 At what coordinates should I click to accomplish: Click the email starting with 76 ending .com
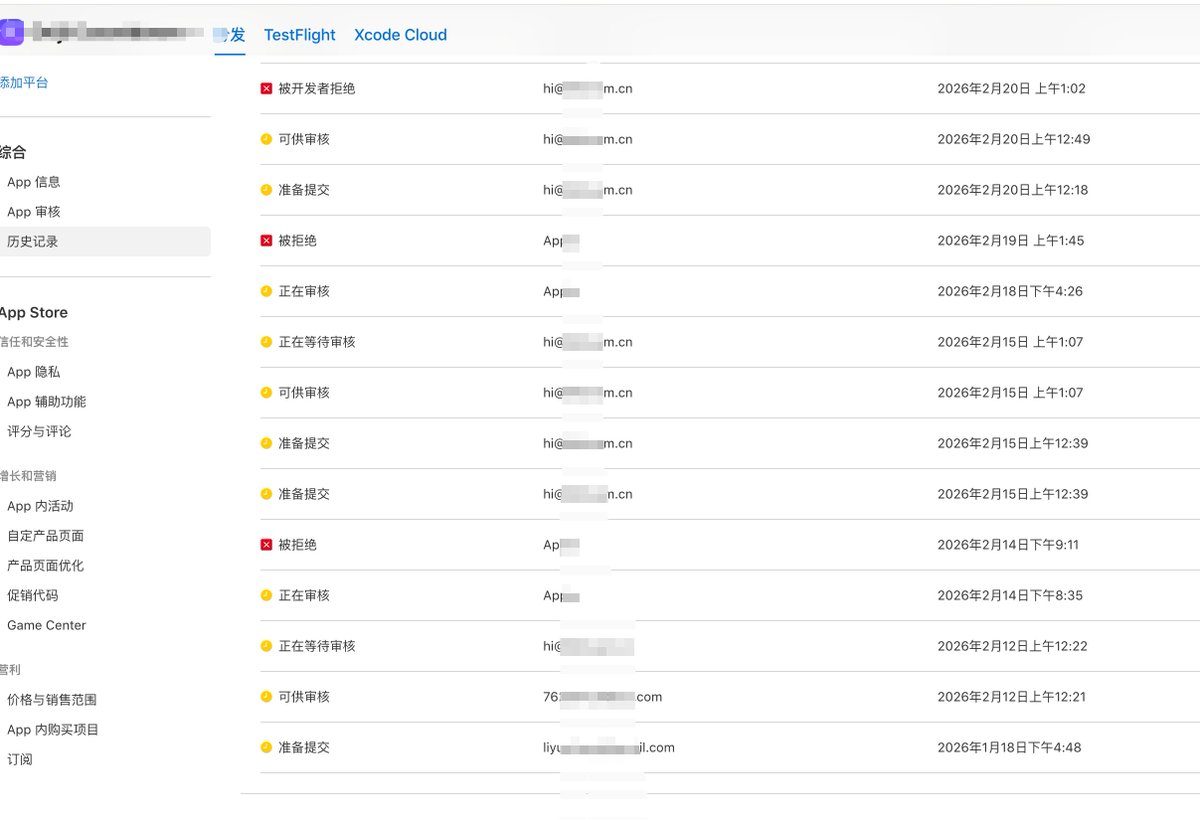coord(603,697)
